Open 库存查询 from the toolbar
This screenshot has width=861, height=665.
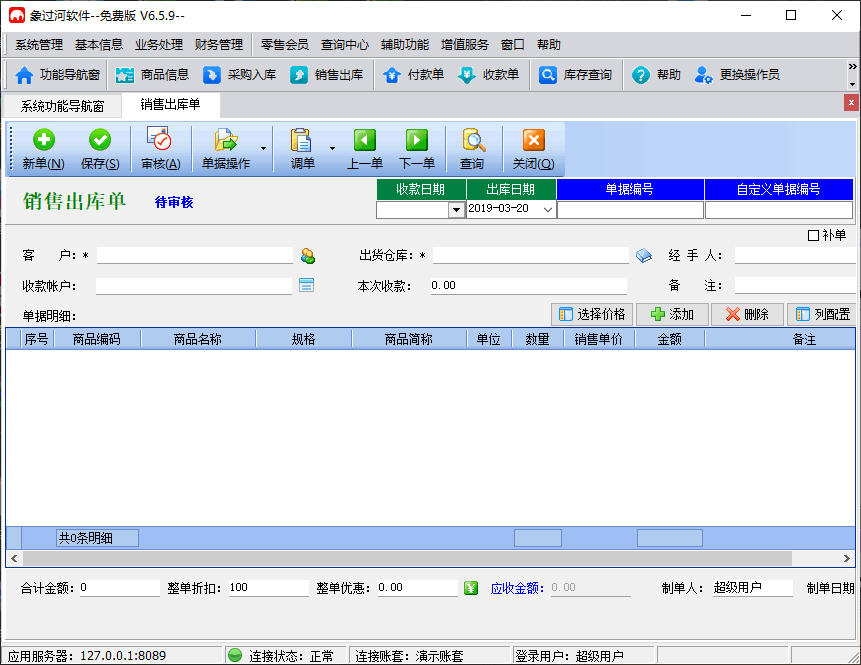(575, 75)
